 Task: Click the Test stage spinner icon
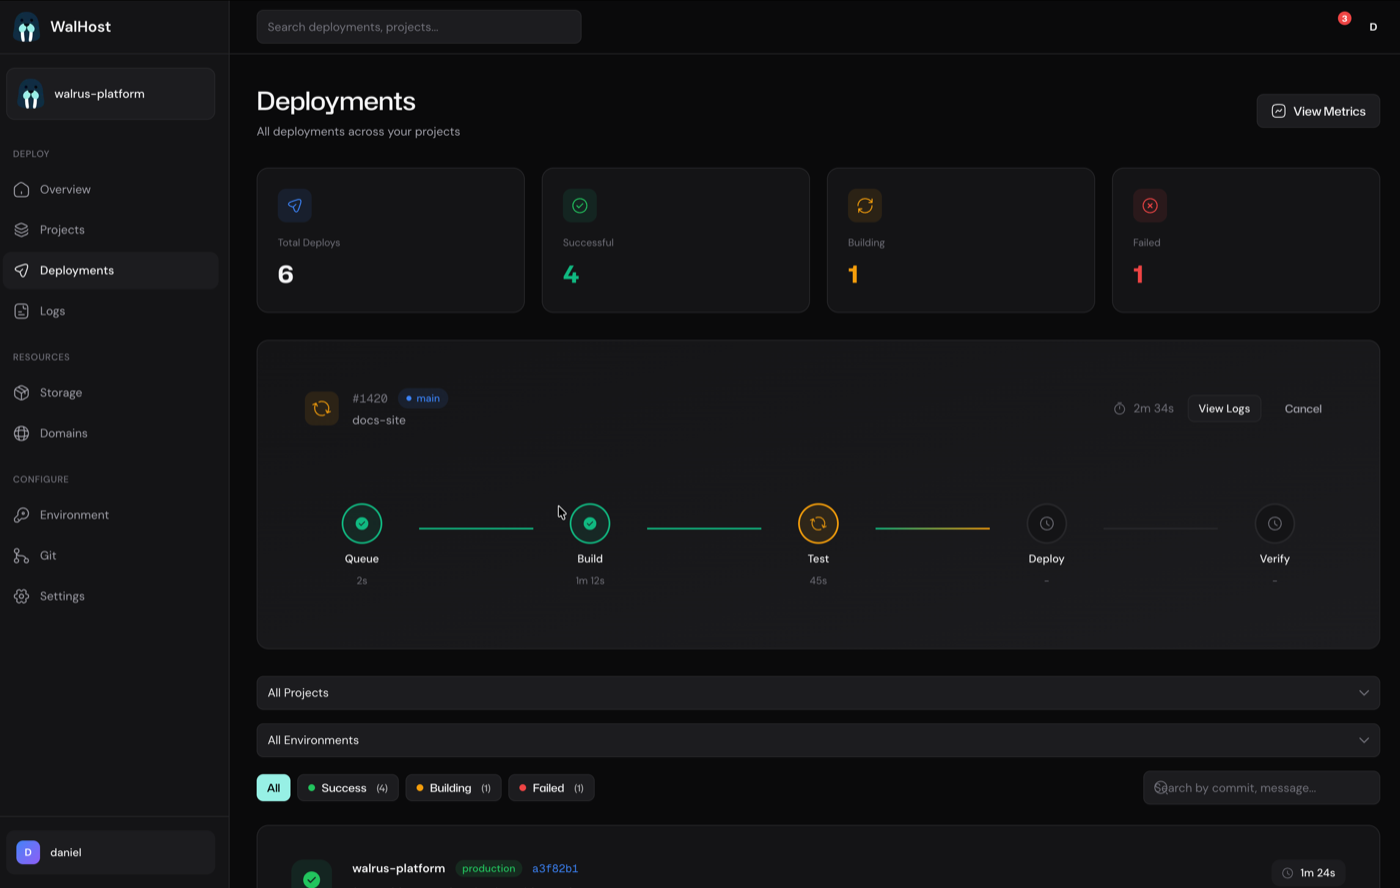818,523
